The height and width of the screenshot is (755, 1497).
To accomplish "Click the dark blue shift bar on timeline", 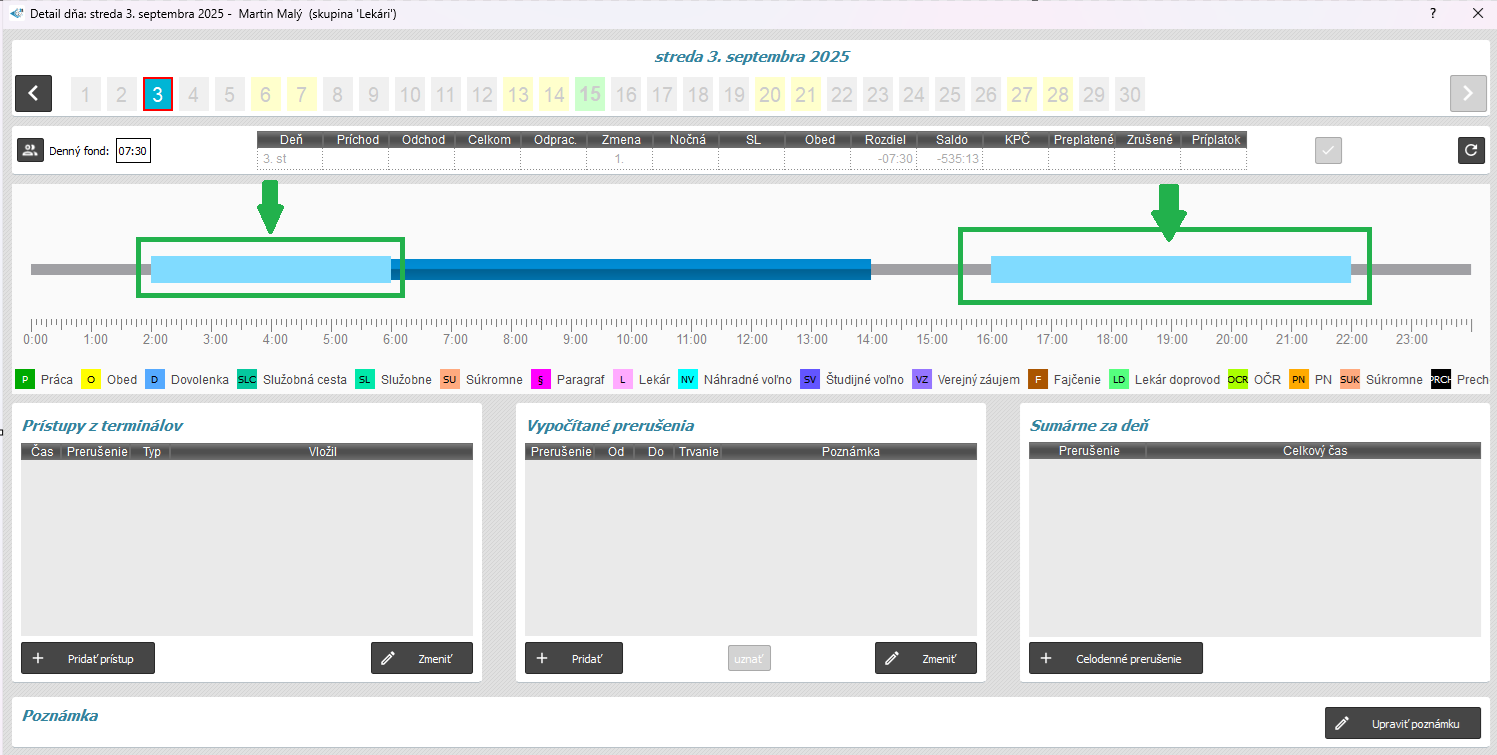I will 635,269.
